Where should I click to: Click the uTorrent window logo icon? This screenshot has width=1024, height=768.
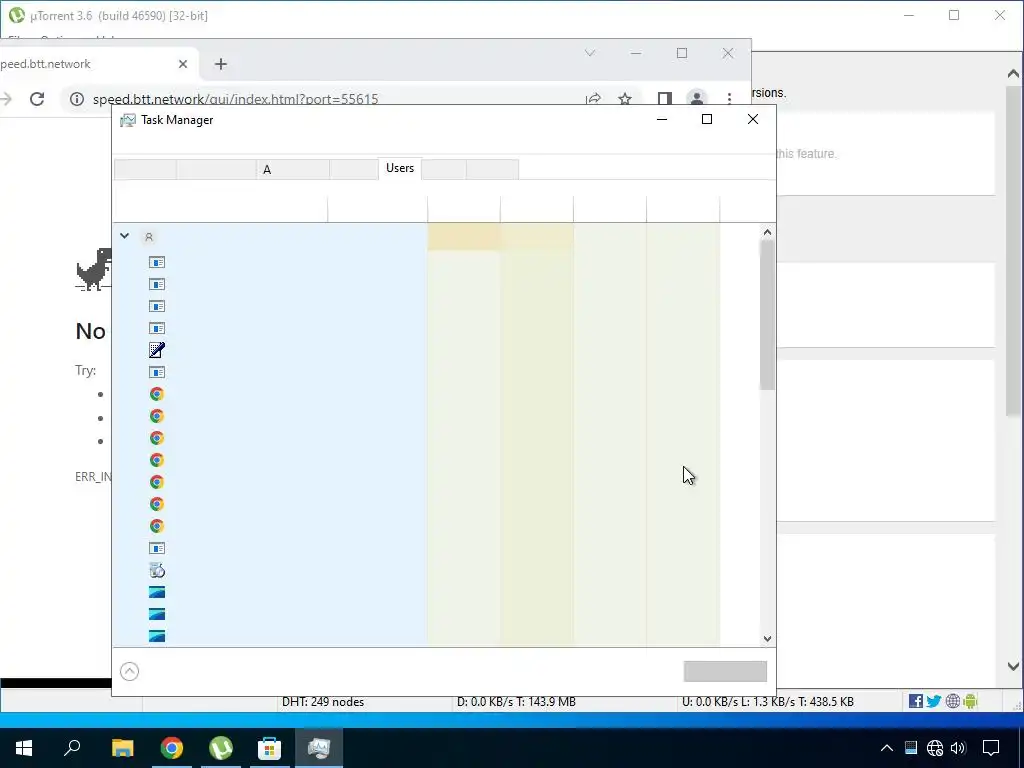pyautogui.click(x=16, y=15)
